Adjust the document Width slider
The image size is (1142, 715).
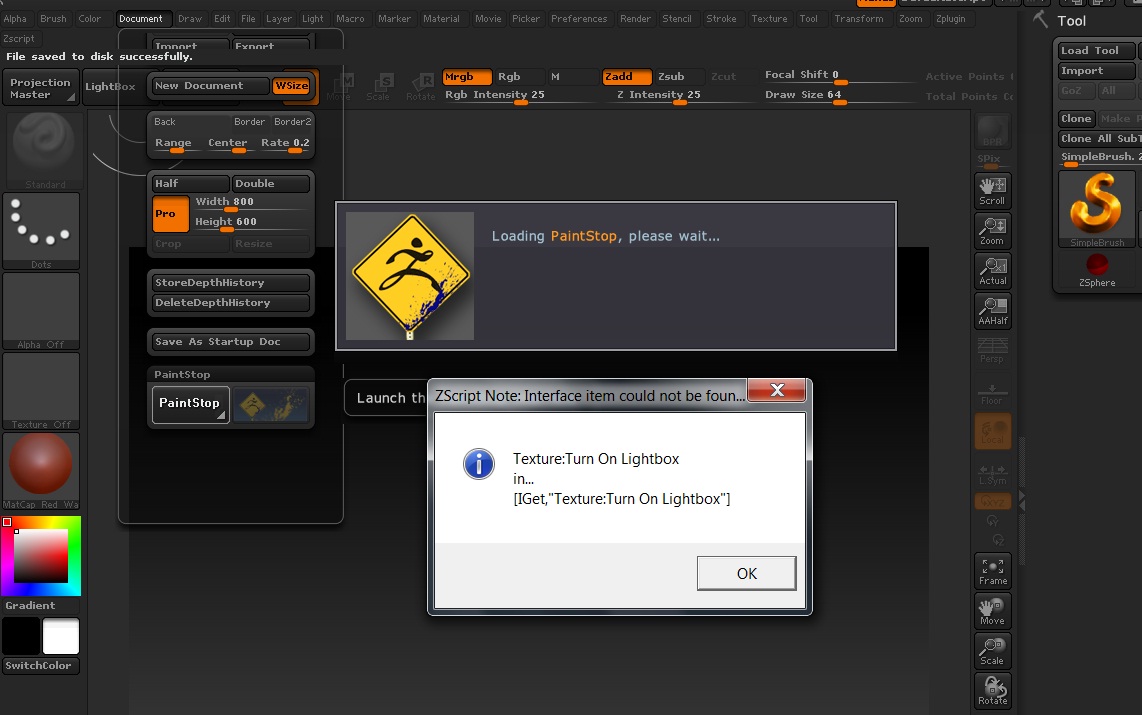(251, 202)
